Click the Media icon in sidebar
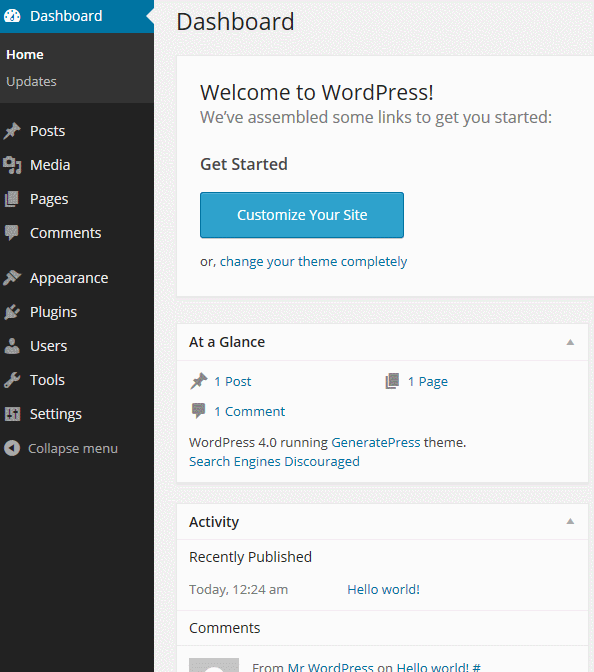Viewport: 594px width, 672px height. [x=12, y=165]
